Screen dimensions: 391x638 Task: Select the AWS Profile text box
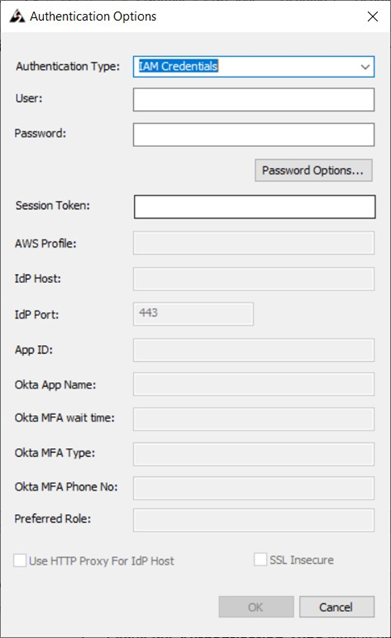[x=253, y=243]
